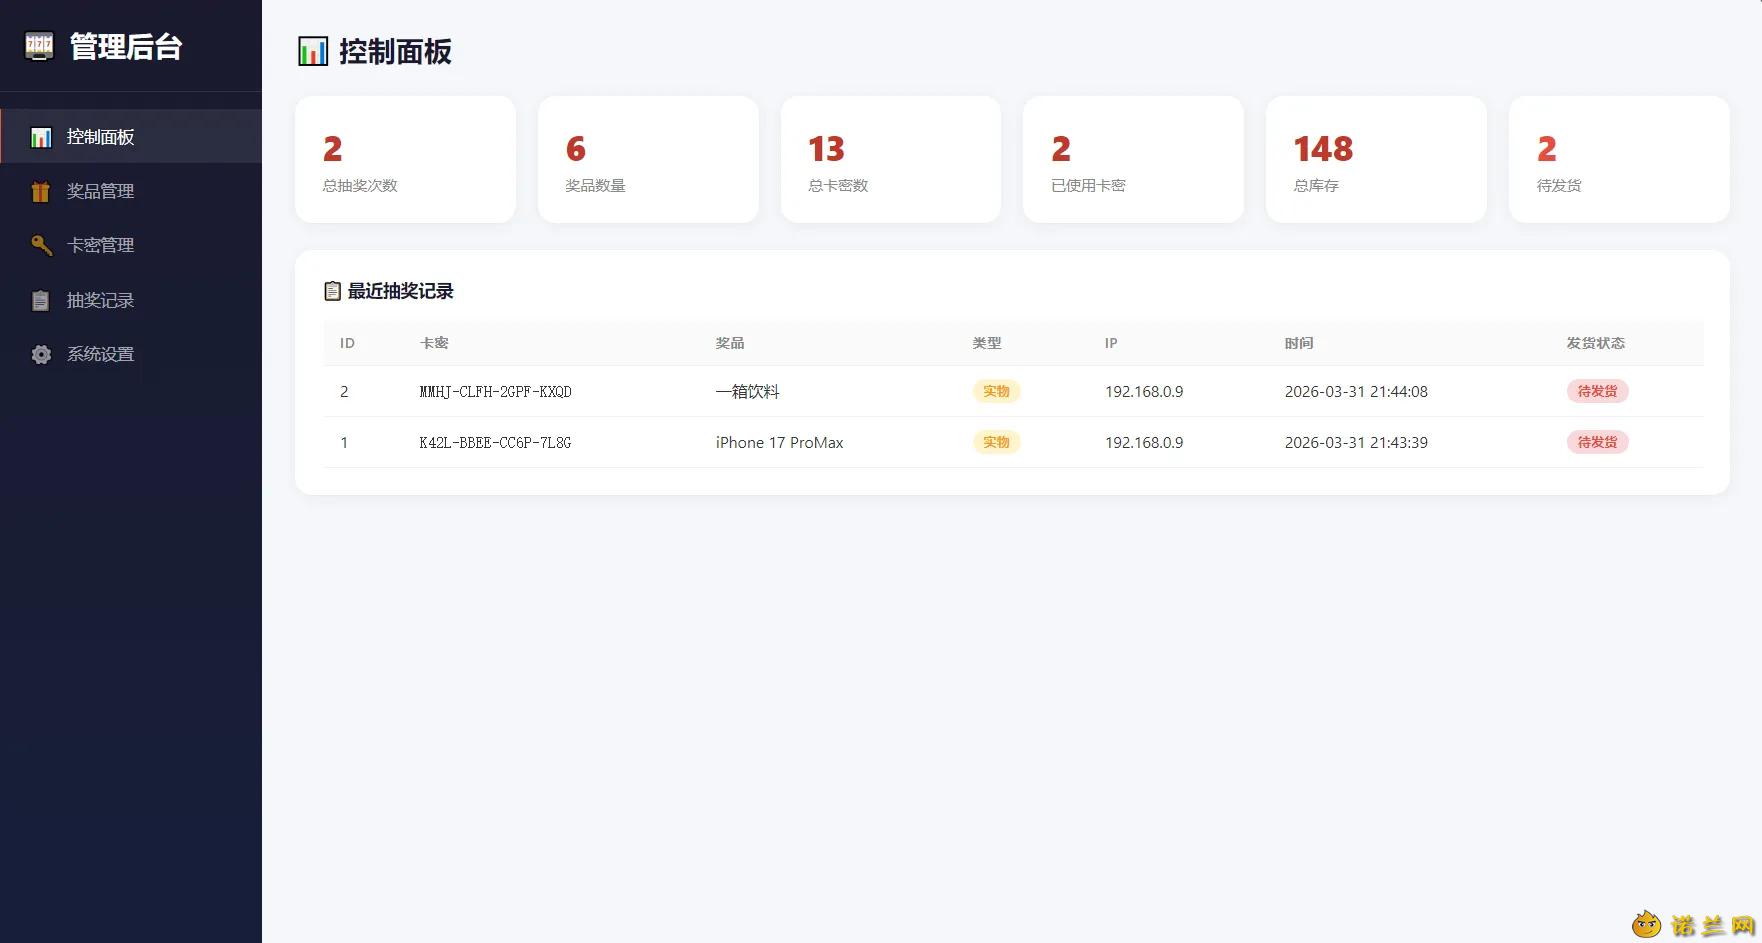
Task: Click the 已使用卡密 stat card
Action: (x=1133, y=159)
